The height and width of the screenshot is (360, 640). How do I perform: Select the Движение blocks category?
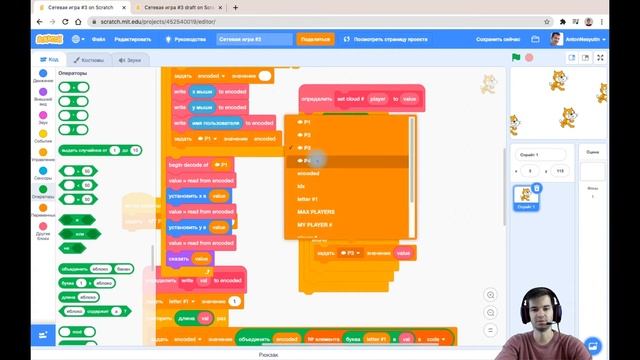43,76
